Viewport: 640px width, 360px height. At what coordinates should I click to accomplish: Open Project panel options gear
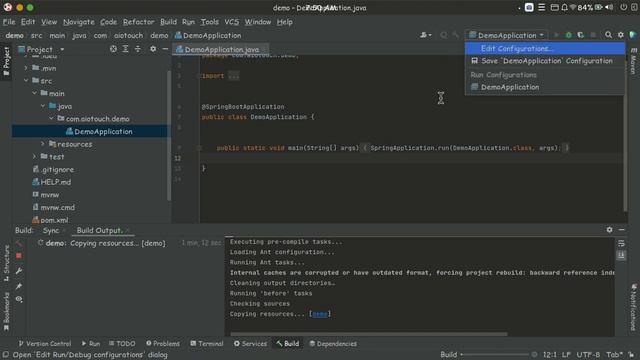[x=153, y=49]
